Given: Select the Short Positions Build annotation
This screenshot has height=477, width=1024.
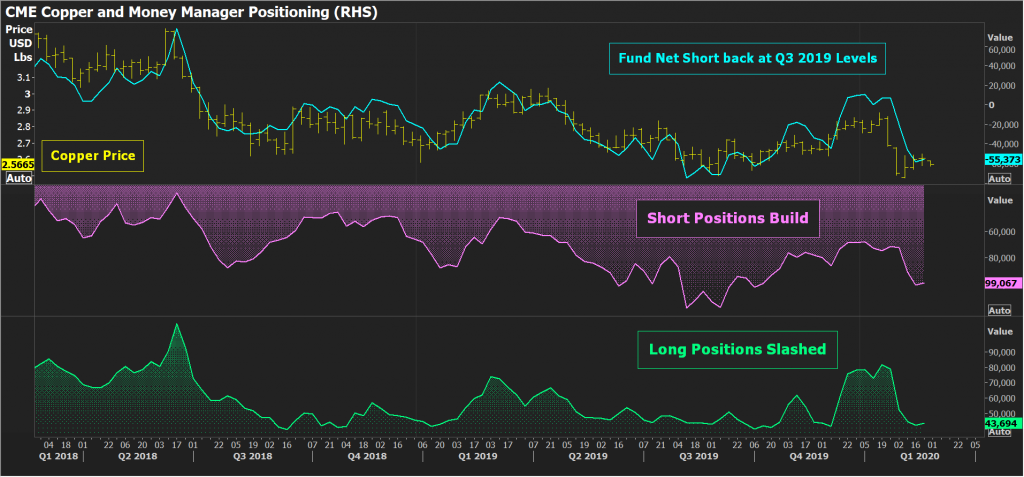Looking at the screenshot, I should [x=727, y=217].
